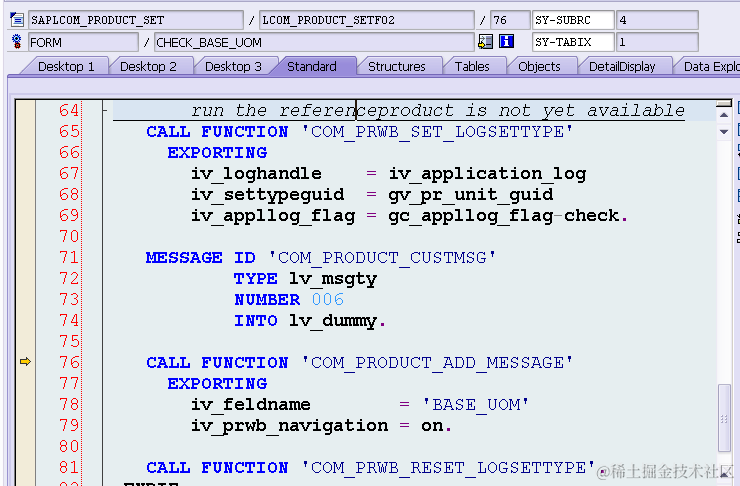Image resolution: width=740 pixels, height=486 pixels.
Task: Click the value 'on' on line 79
Action: coord(432,426)
